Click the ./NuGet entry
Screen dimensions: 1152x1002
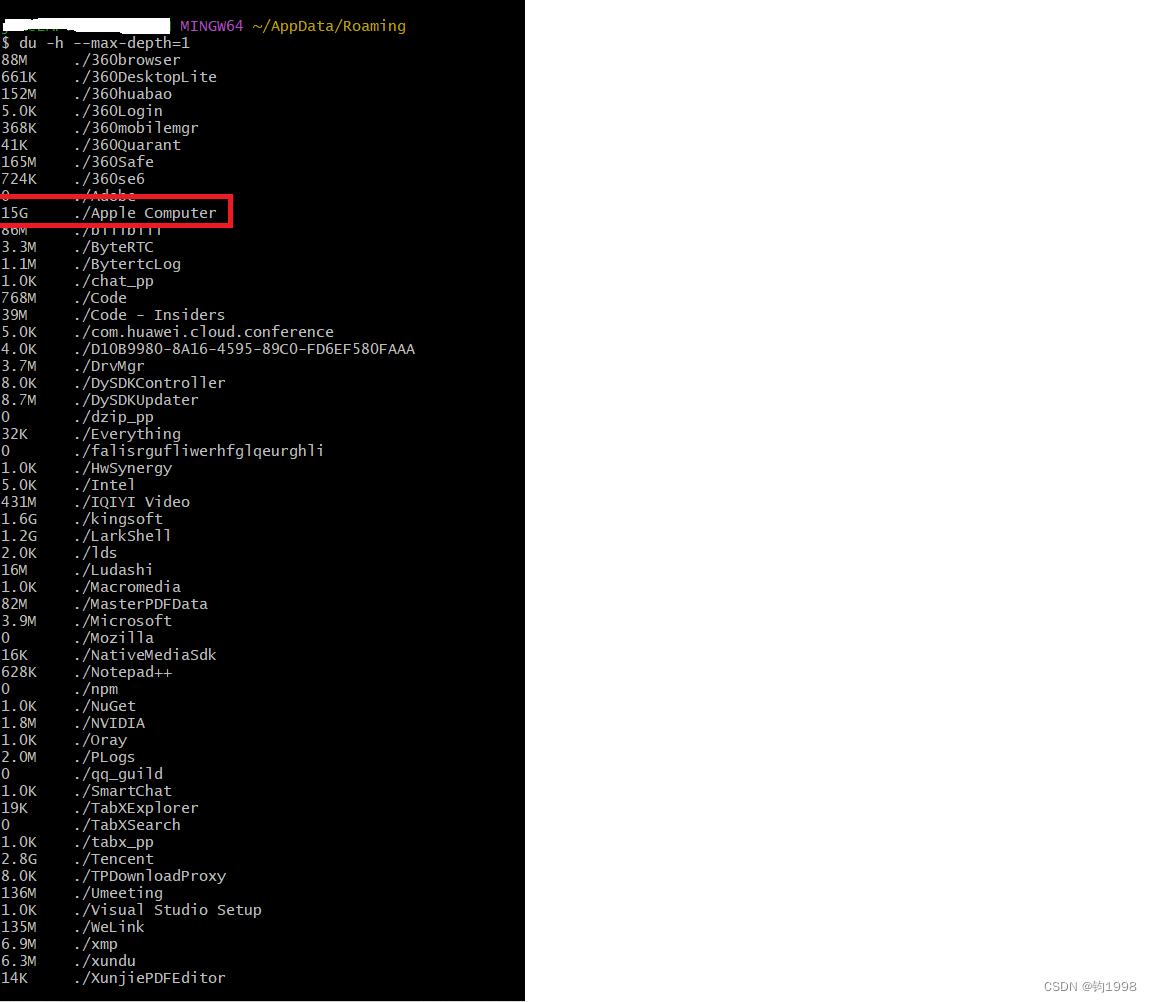(x=68, y=705)
